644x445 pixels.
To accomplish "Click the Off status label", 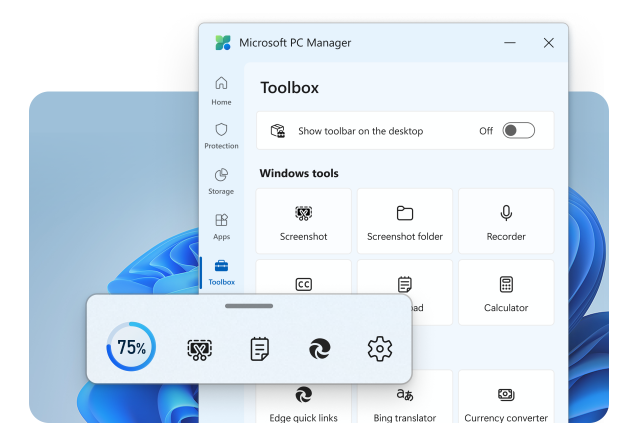I will pos(486,131).
